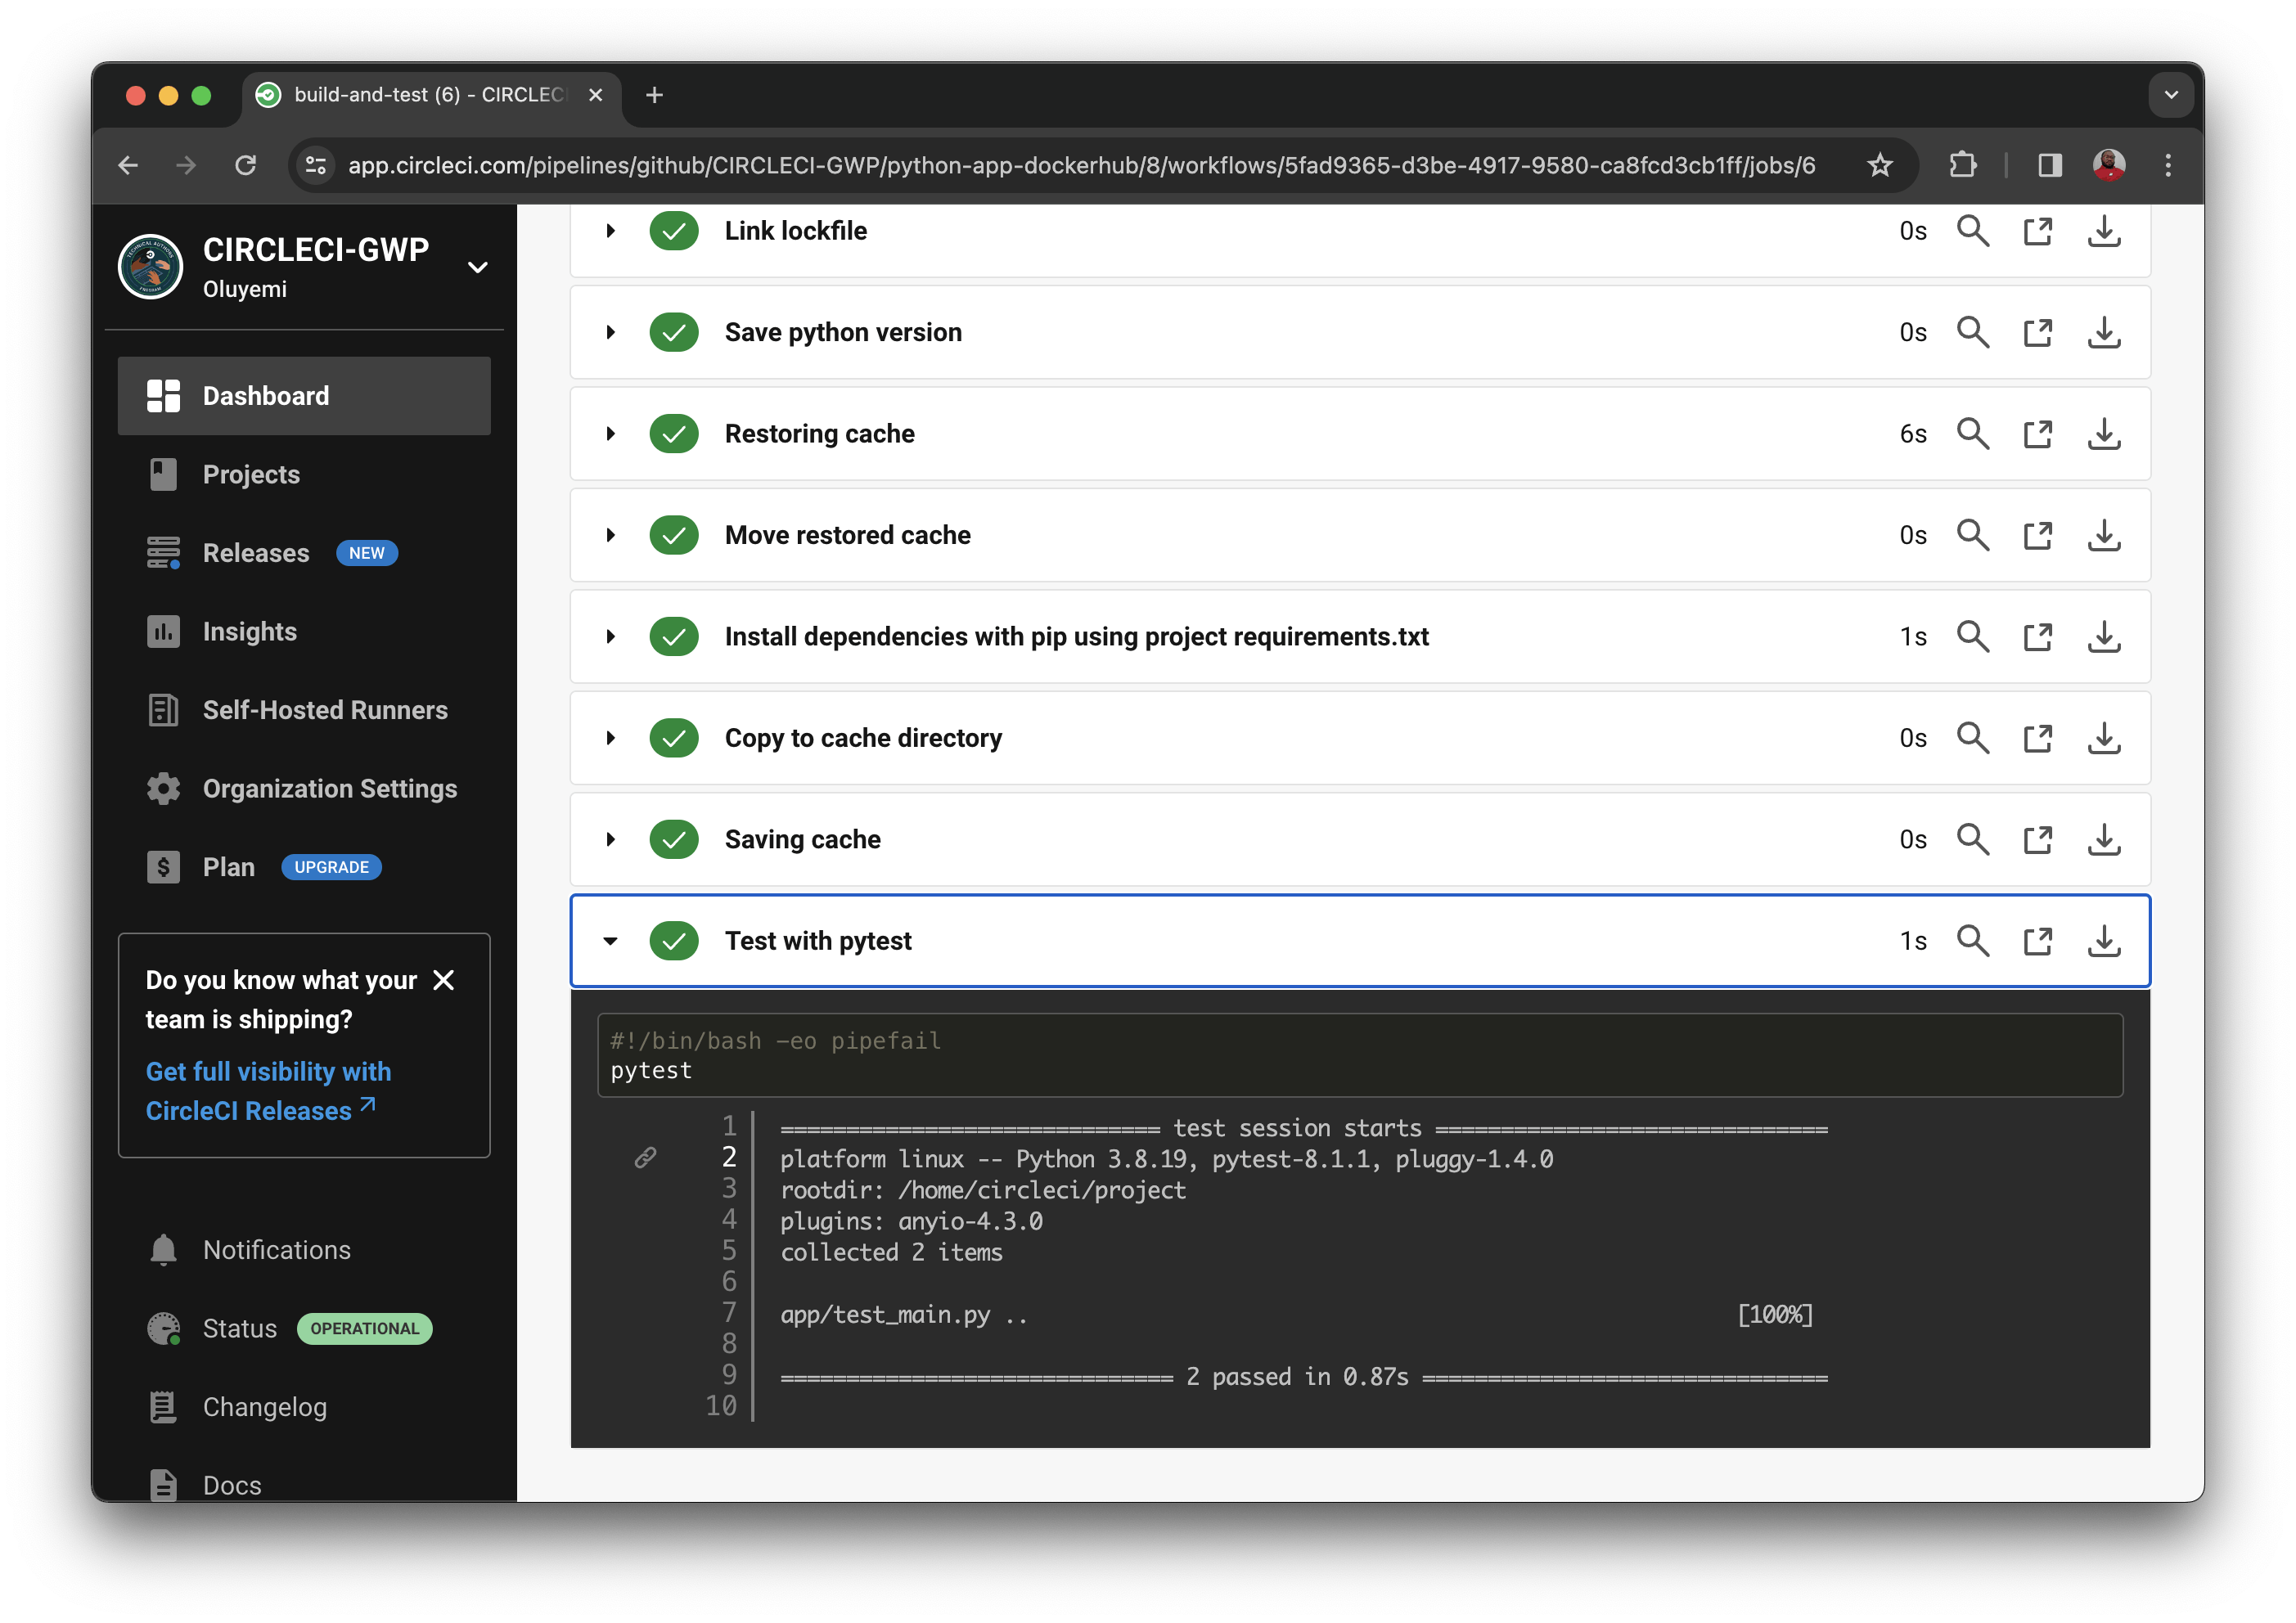This screenshot has width=2296, height=1623.
Task: Open the Self-Hosted Runners page
Action: point(325,710)
